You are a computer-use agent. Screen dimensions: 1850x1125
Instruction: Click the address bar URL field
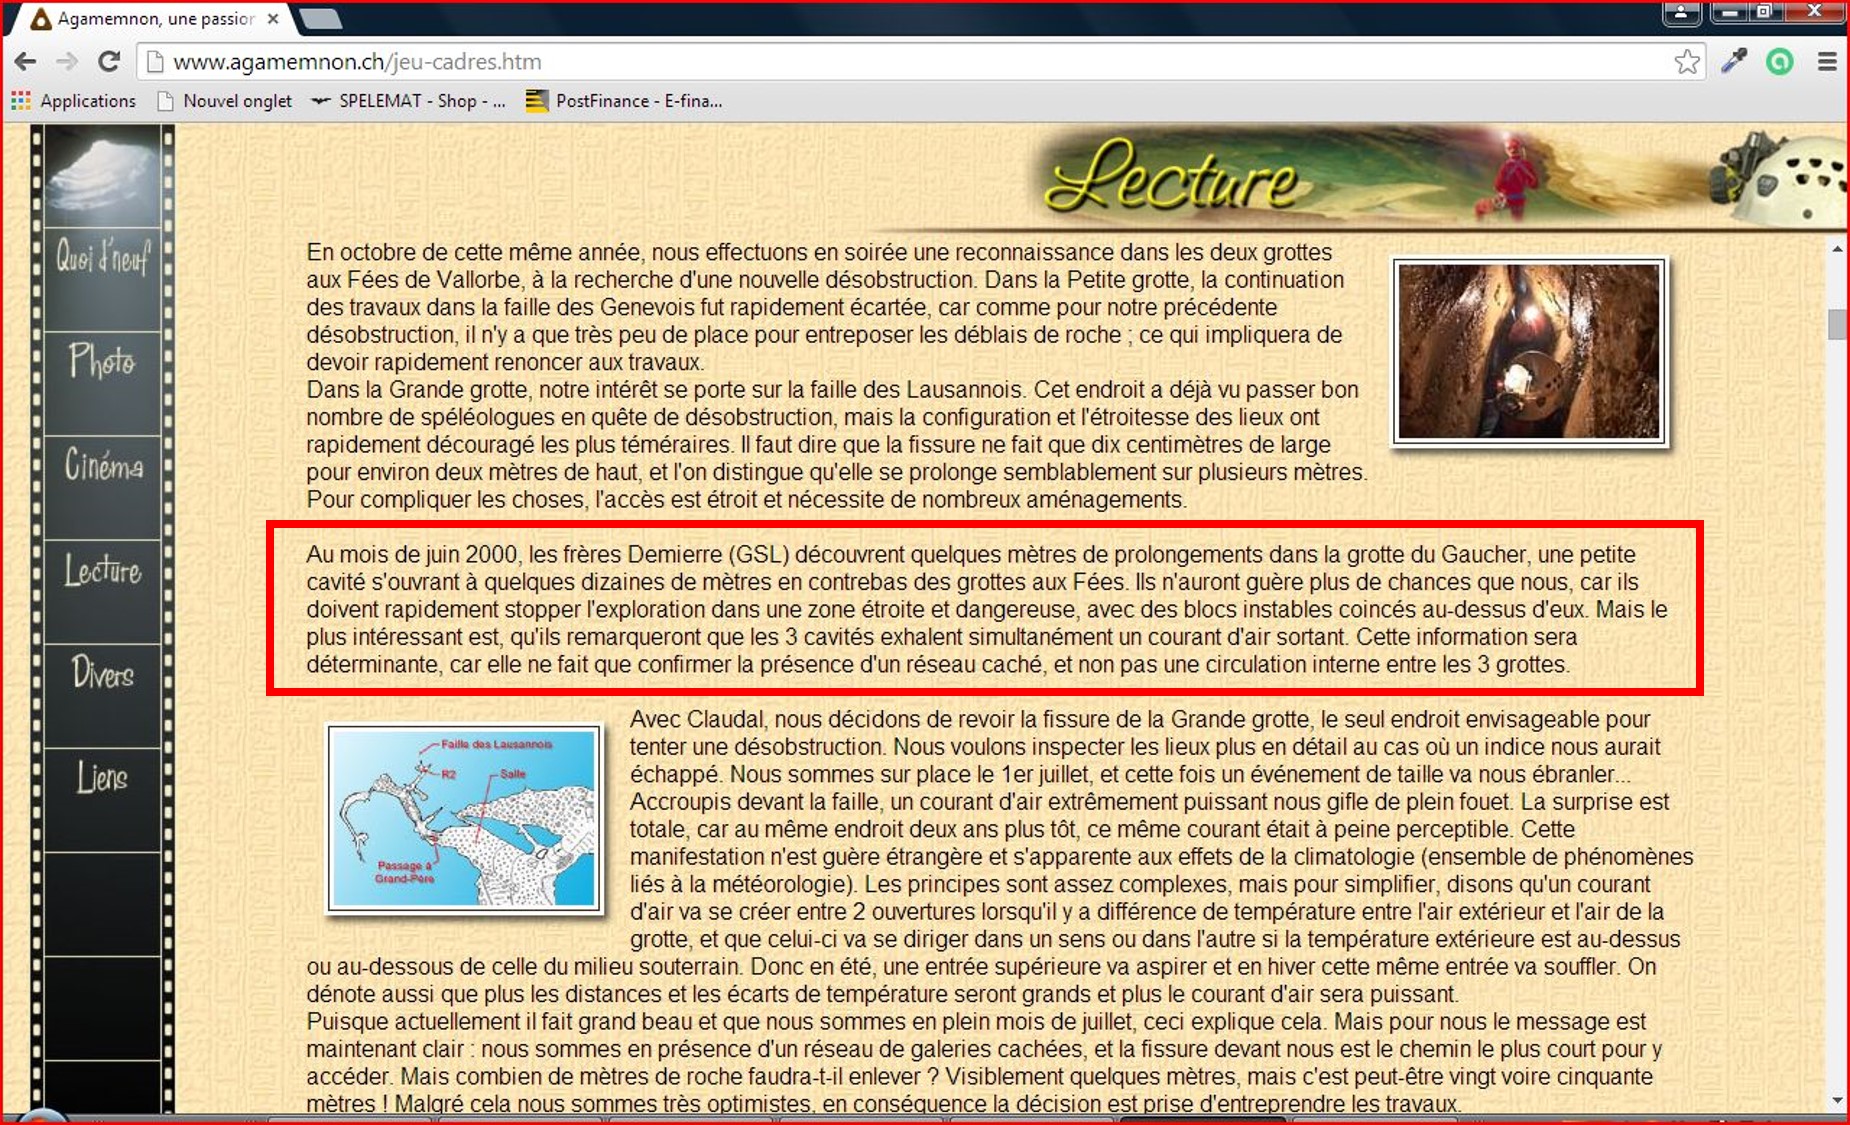coord(900,62)
